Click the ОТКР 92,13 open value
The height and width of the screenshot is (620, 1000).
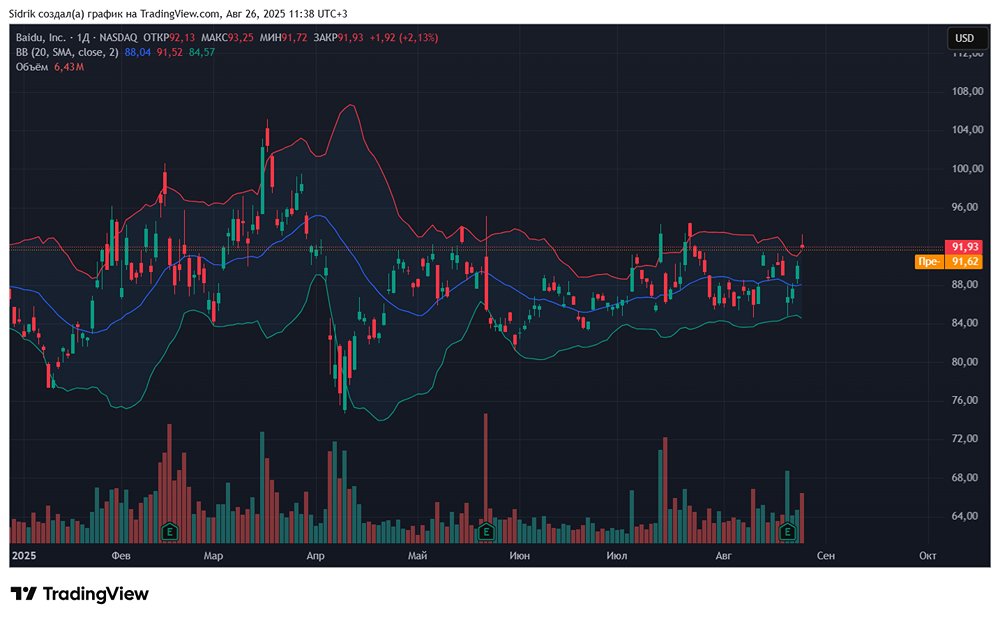[x=169, y=38]
